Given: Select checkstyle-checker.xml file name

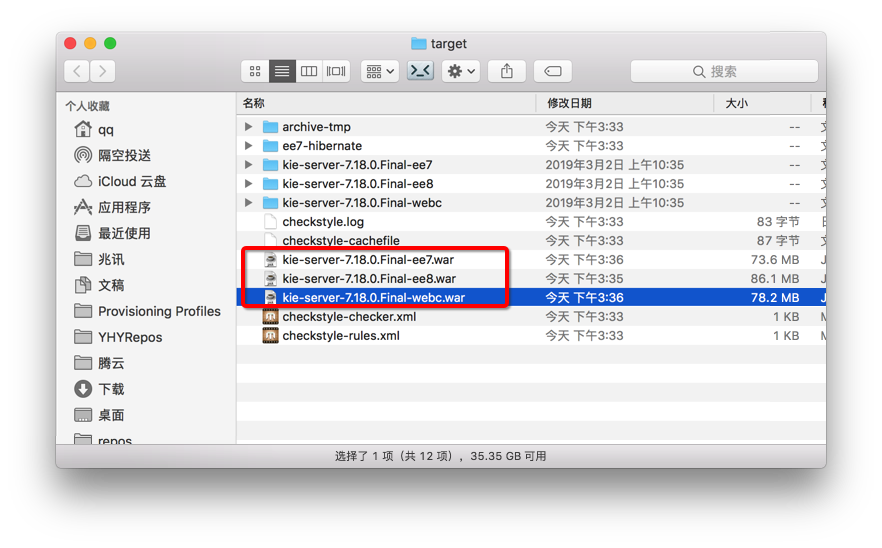Looking at the screenshot, I should (x=349, y=317).
